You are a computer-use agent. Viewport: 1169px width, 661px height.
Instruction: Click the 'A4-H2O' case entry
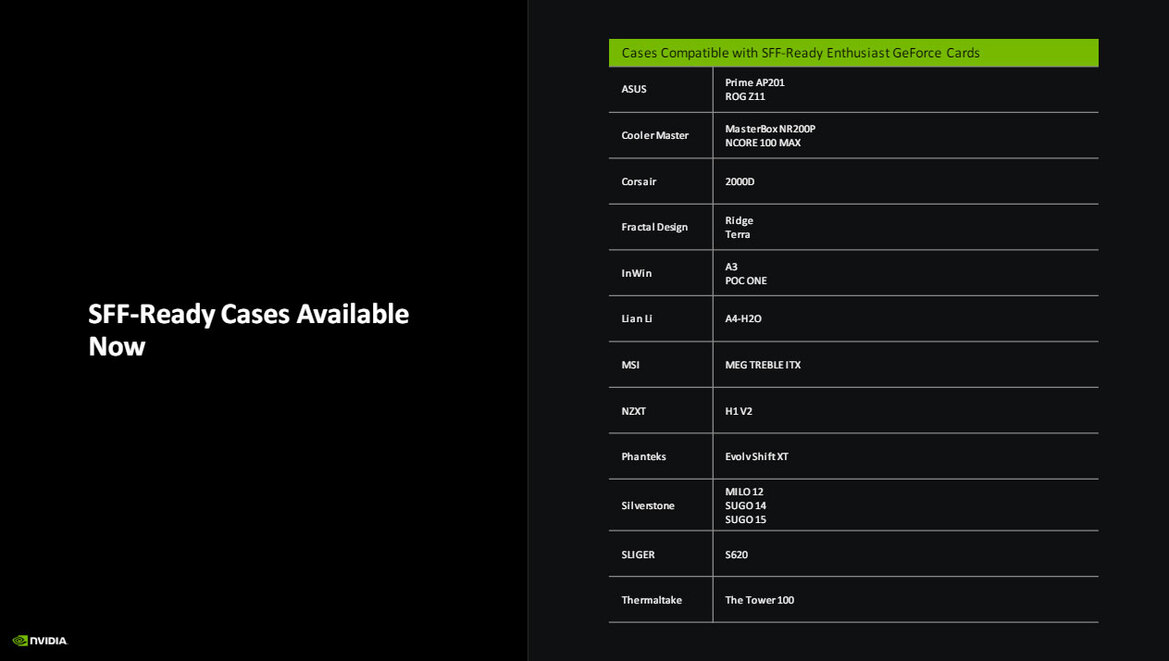(x=743, y=319)
